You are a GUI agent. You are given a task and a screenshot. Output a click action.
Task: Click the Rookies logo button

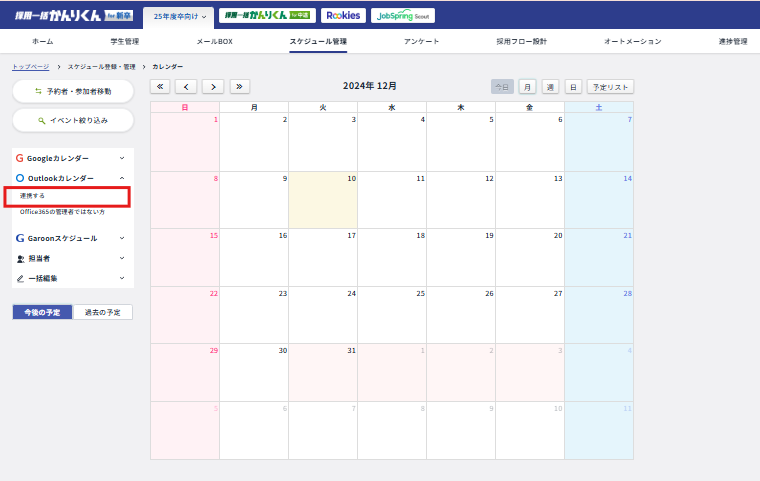342,16
